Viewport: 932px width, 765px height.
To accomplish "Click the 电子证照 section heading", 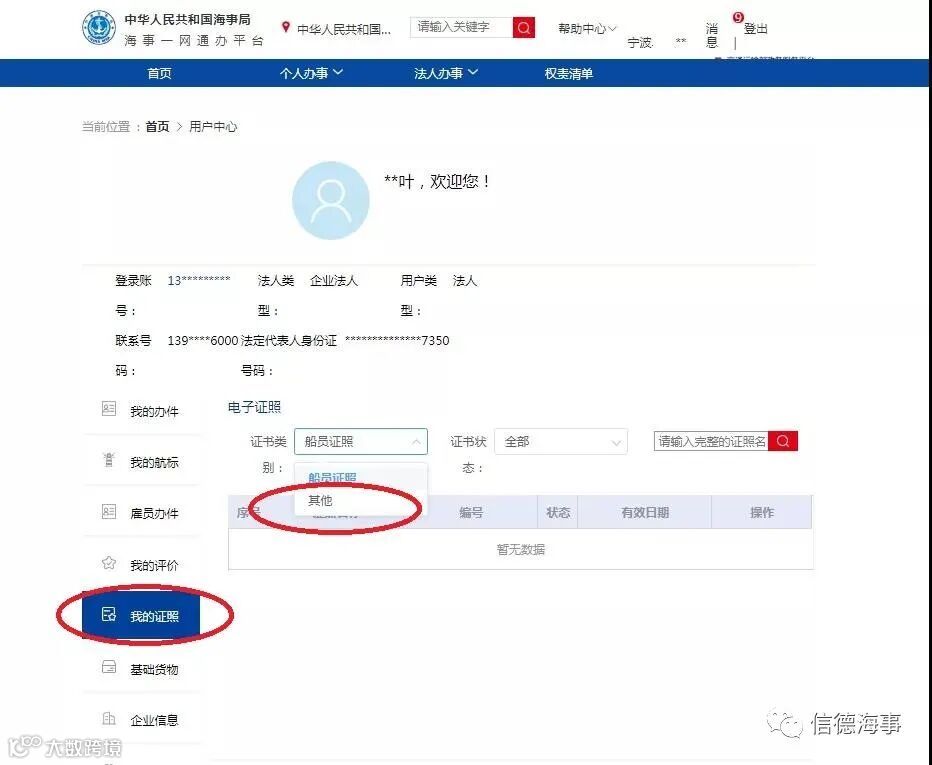I will click(254, 407).
